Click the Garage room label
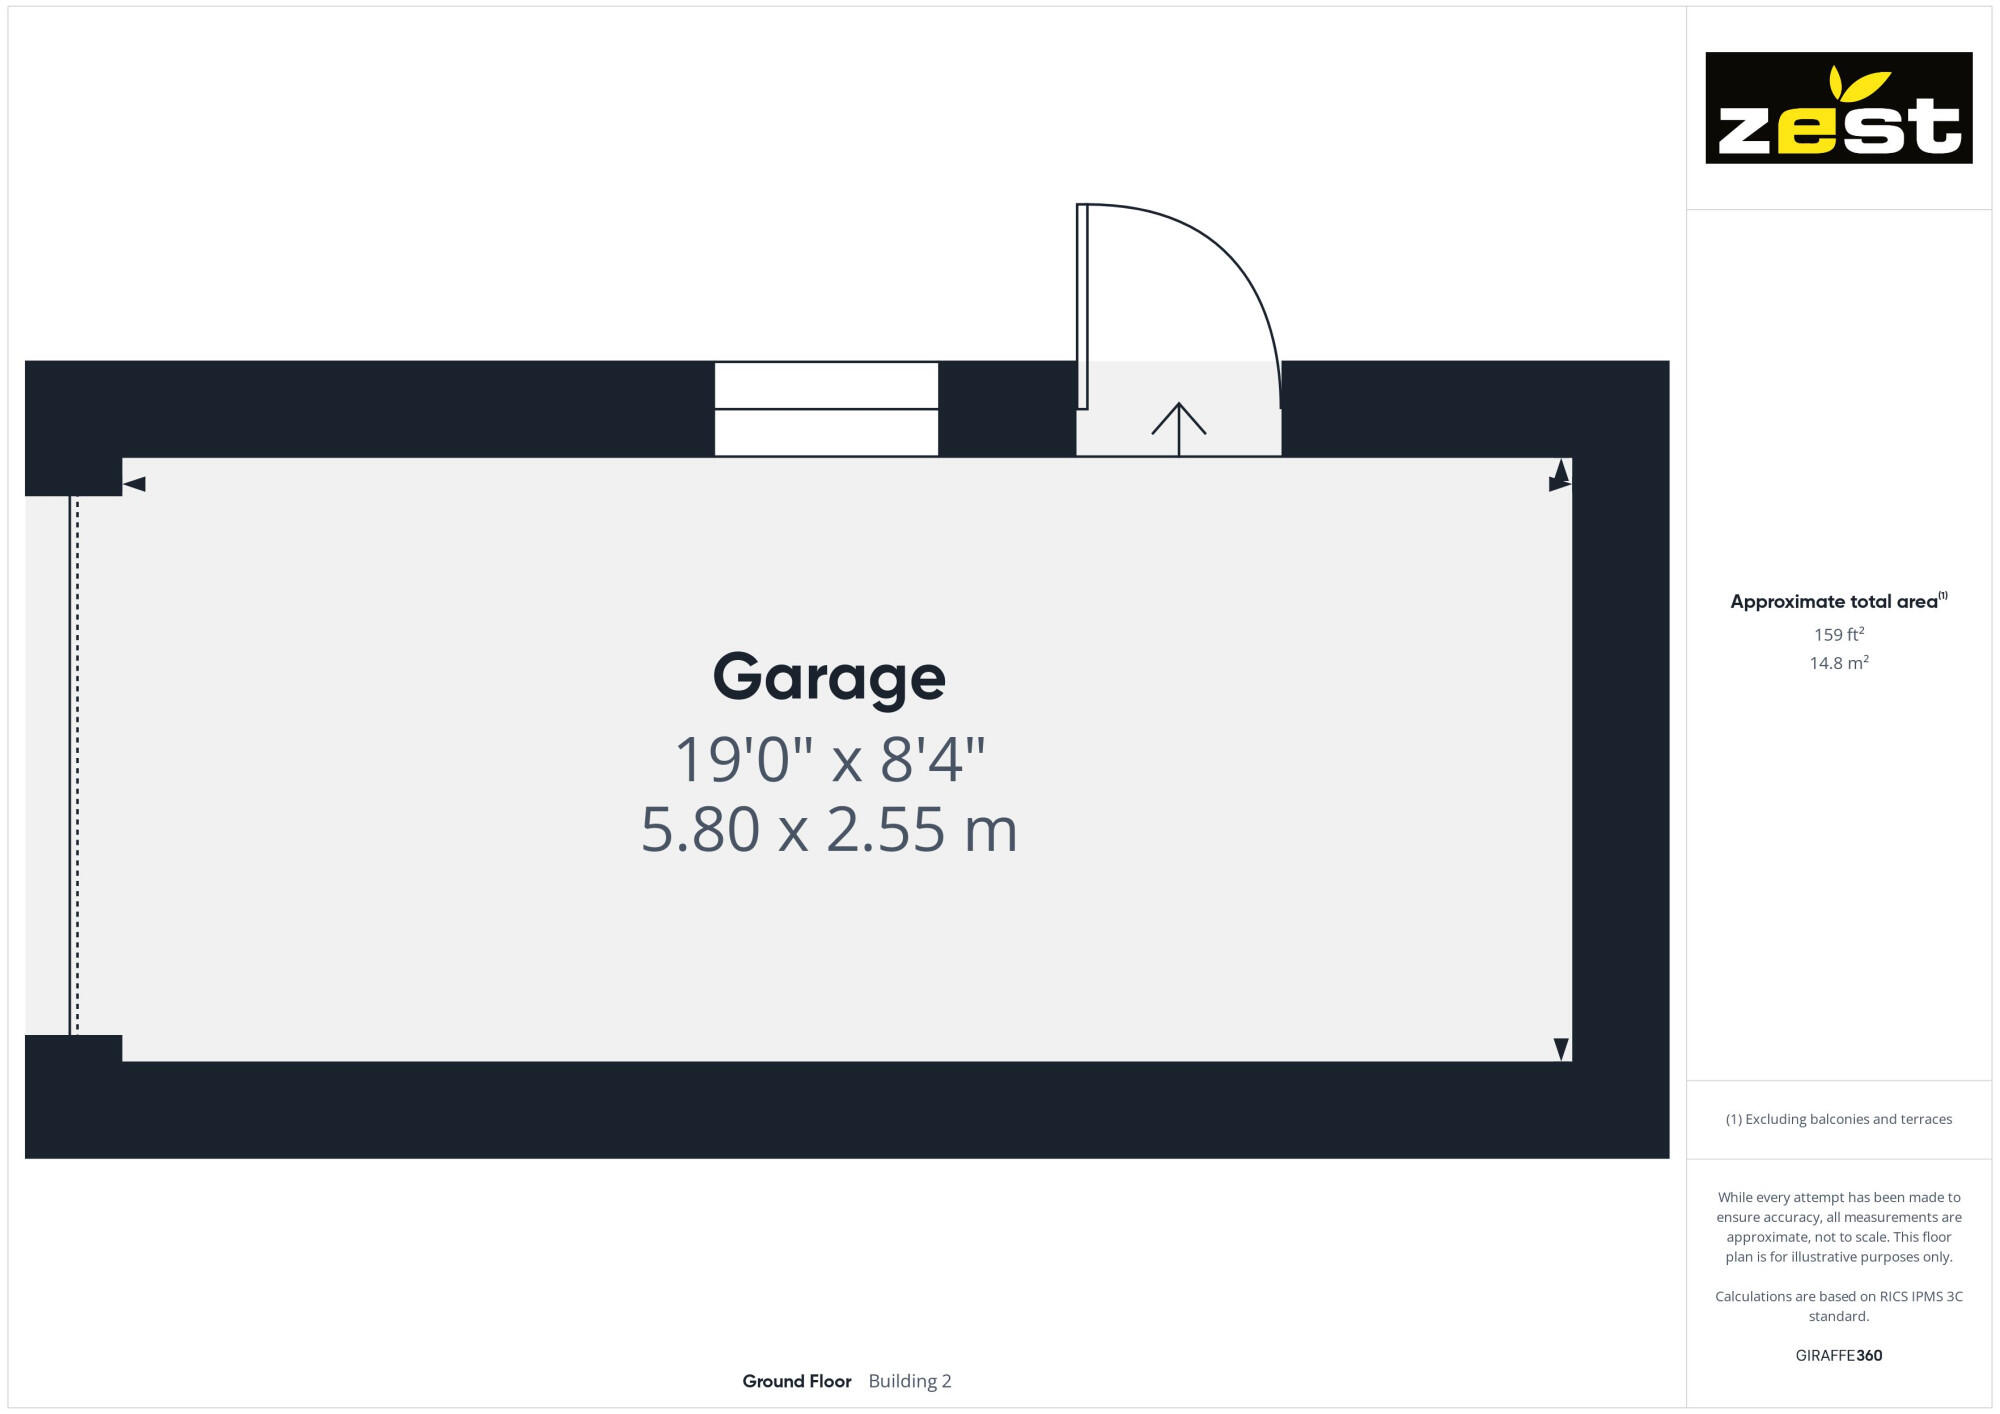The height and width of the screenshot is (1414, 2000). pos(828,677)
